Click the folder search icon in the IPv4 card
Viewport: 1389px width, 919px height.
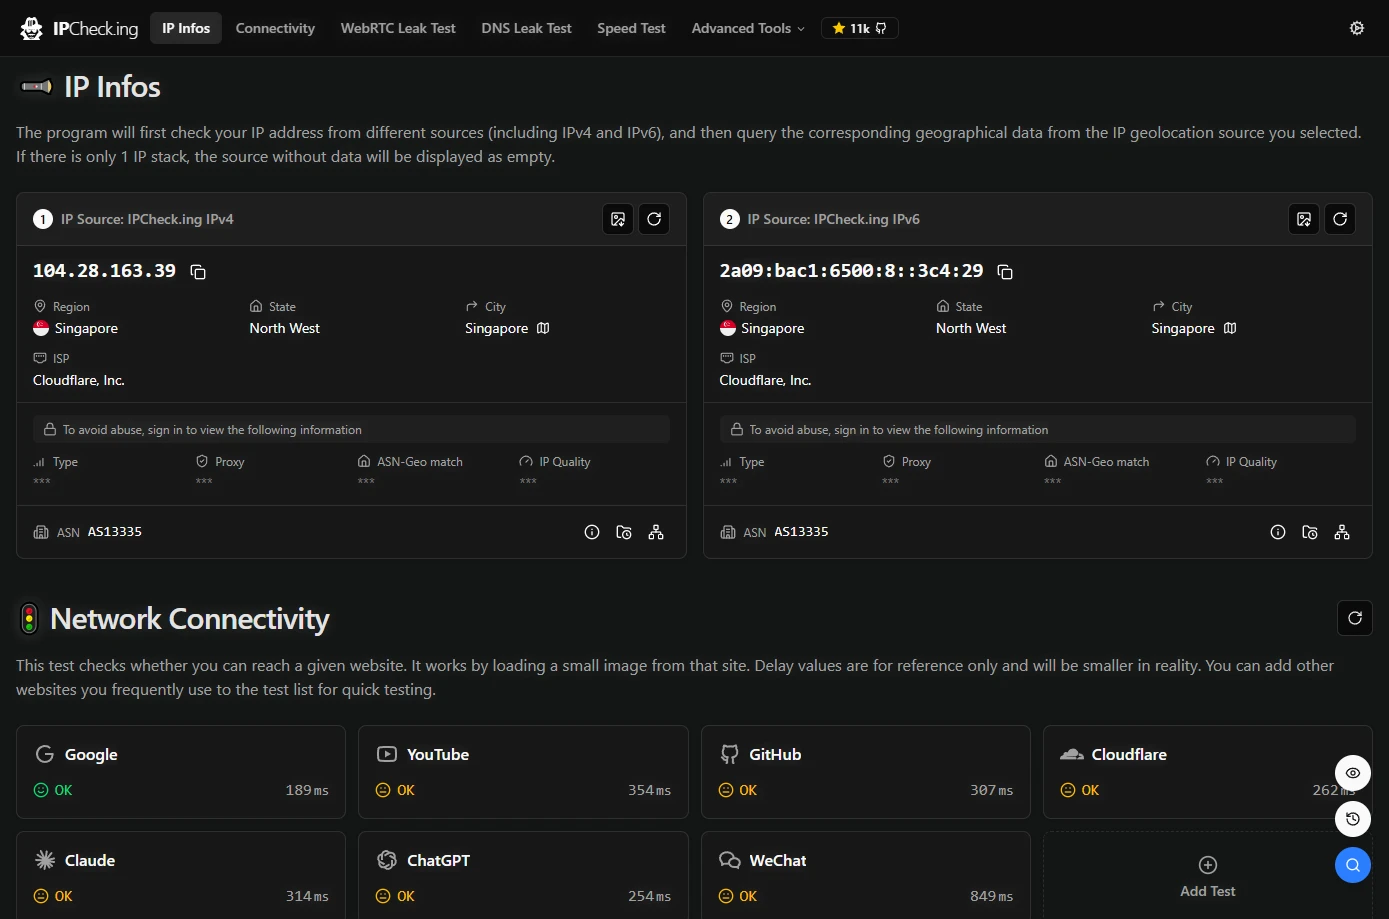[624, 532]
